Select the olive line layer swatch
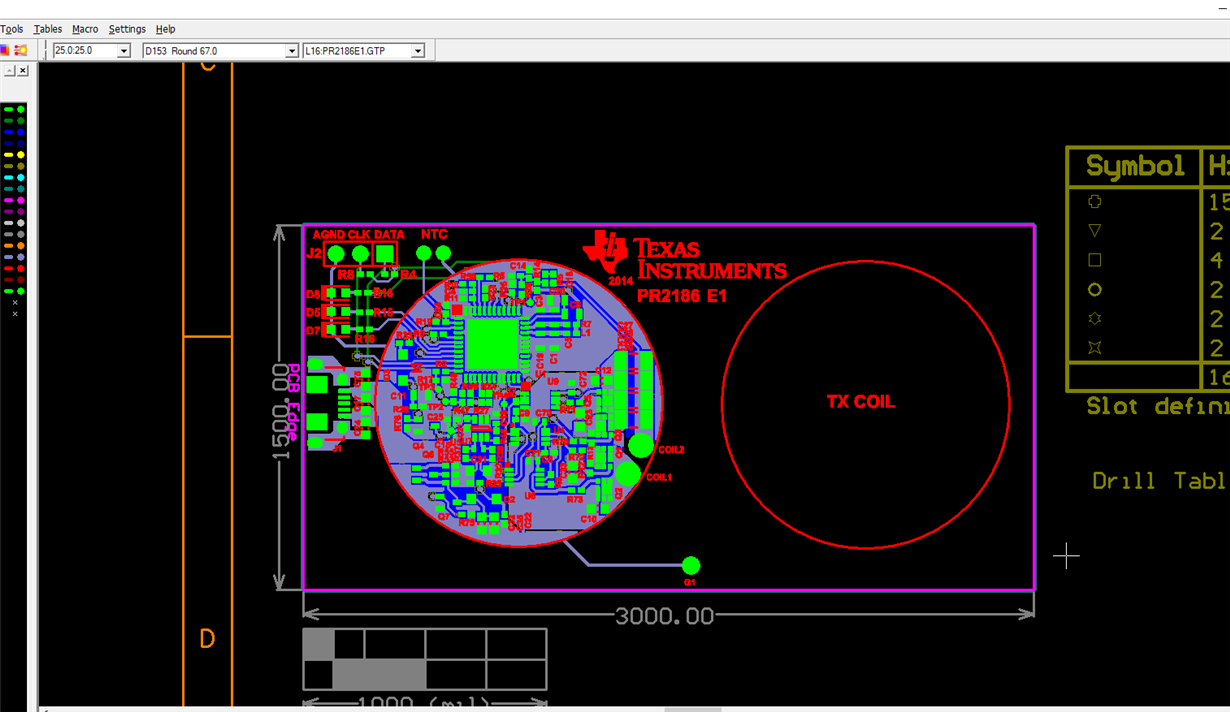Screen dimensions: 1230x712 [x=8, y=166]
